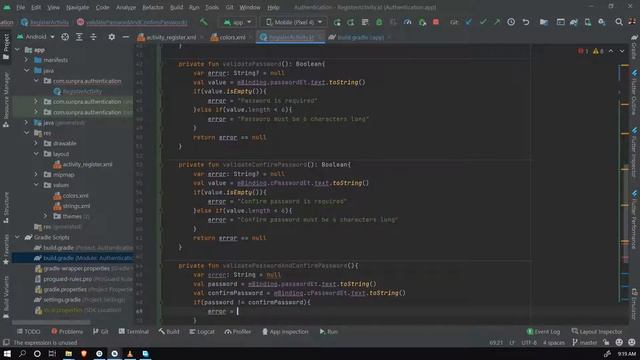
Task: Collapse the java folder
Action: click(27, 70)
